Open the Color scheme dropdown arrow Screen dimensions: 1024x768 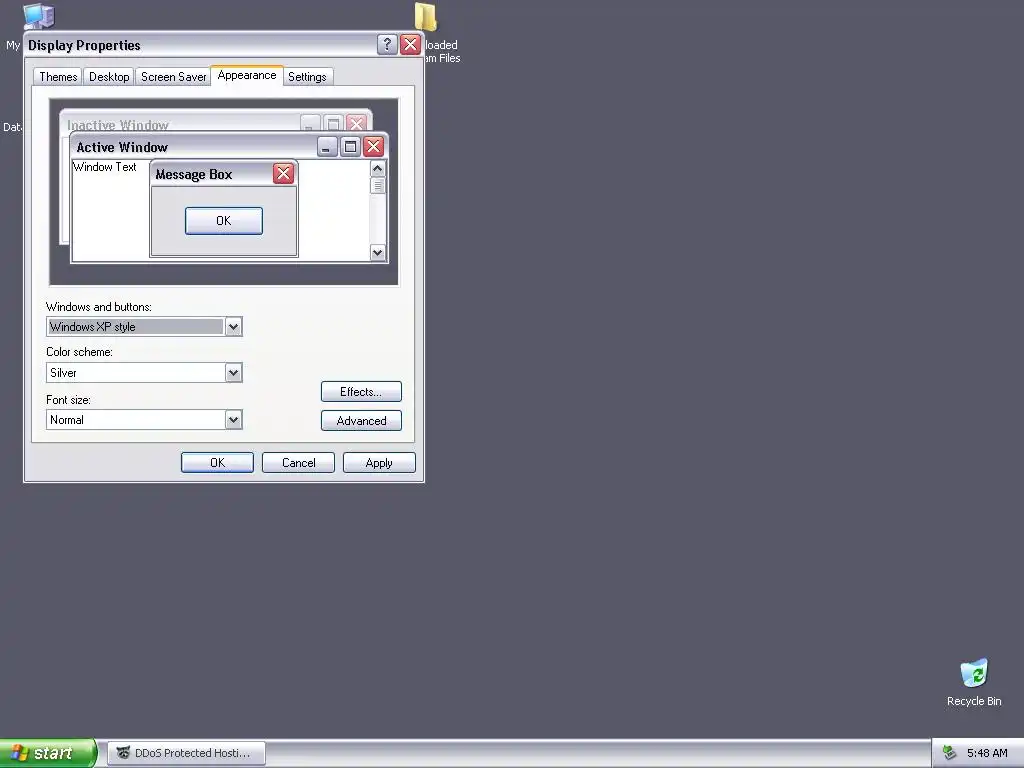[x=233, y=373]
